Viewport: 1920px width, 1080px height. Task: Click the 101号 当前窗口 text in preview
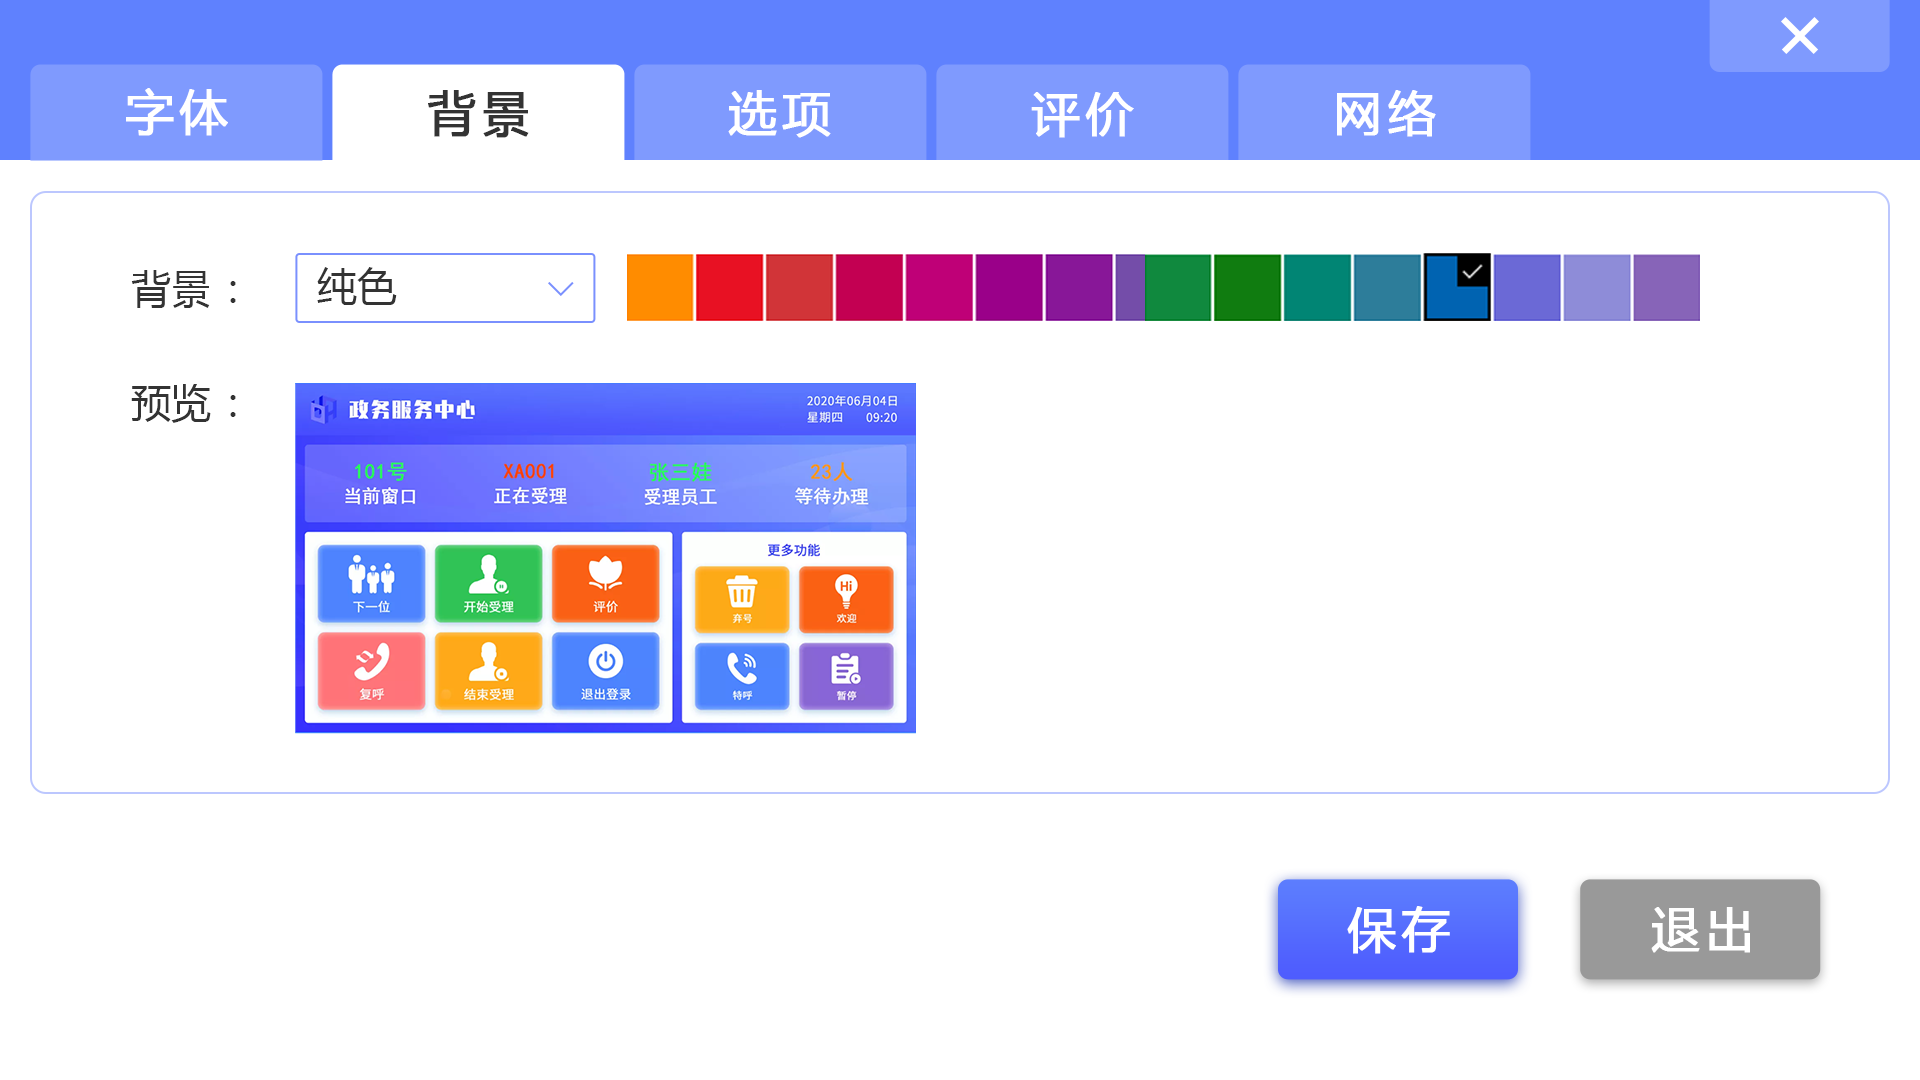point(380,484)
